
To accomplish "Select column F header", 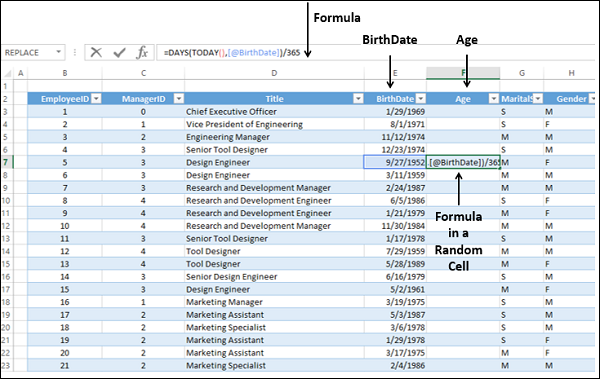I will coord(463,73).
